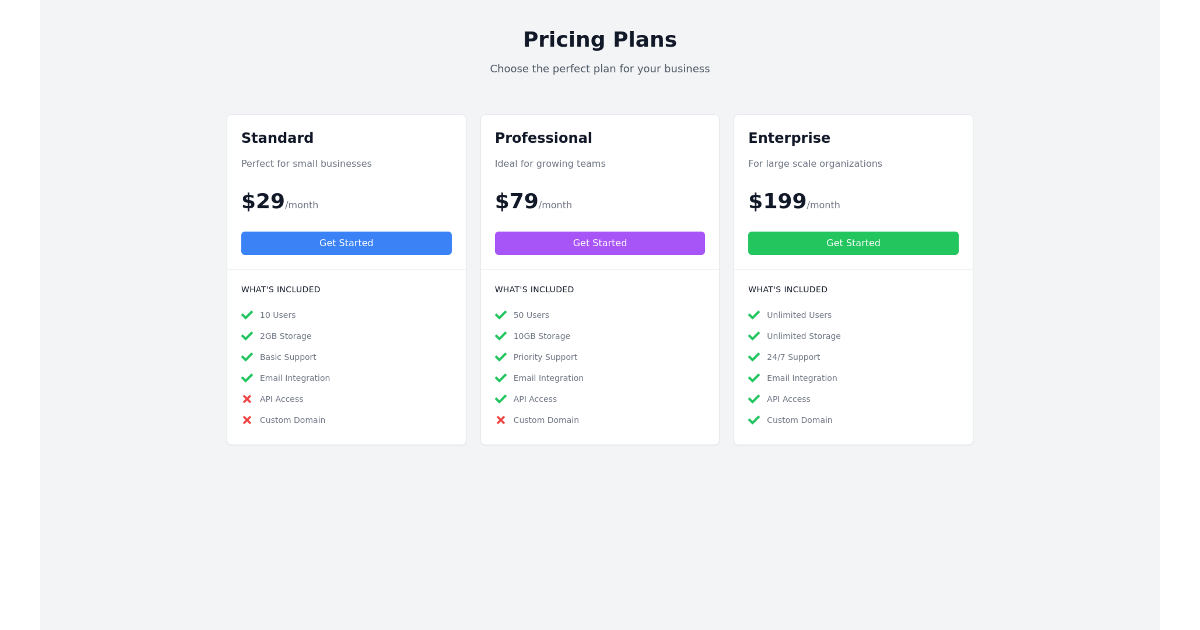Click Get Started on the Standard plan

coord(346,243)
